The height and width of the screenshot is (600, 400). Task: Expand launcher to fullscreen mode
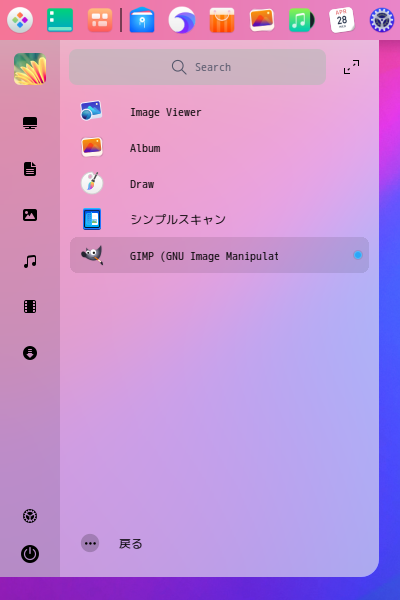[x=351, y=67]
